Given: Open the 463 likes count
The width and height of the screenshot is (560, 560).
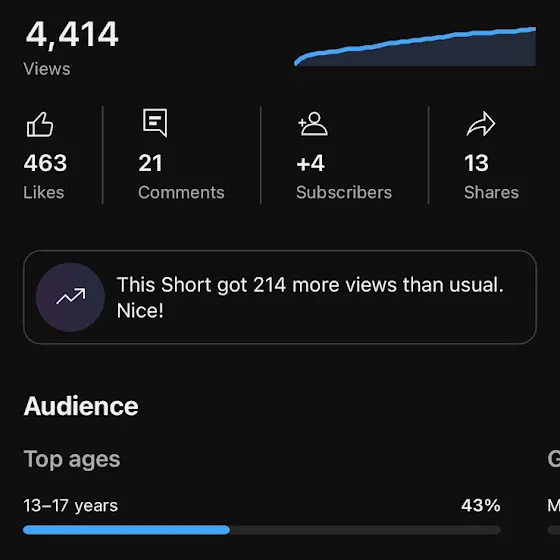Looking at the screenshot, I should (45, 163).
